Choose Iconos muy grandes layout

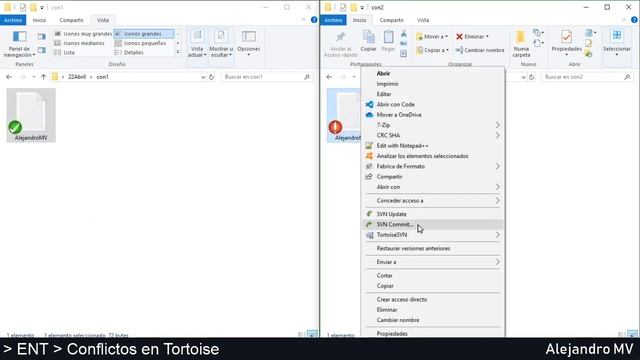(x=83, y=34)
